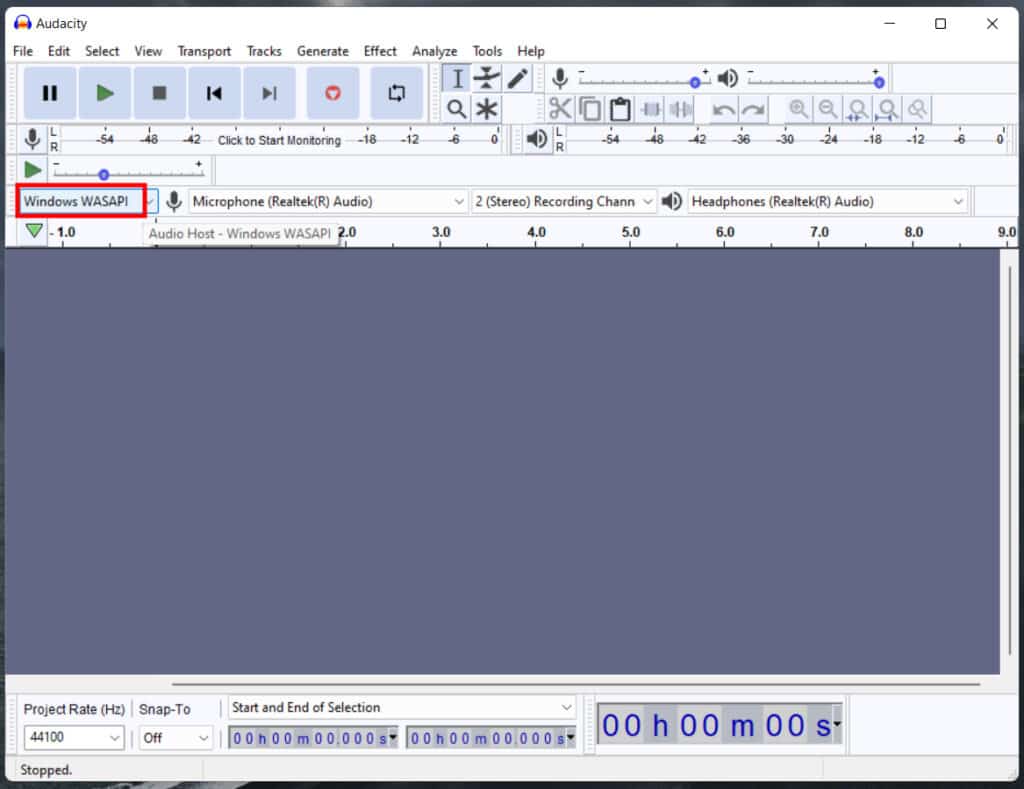This screenshot has height=789, width=1024.
Task: Open the Effect menu
Action: 380,51
